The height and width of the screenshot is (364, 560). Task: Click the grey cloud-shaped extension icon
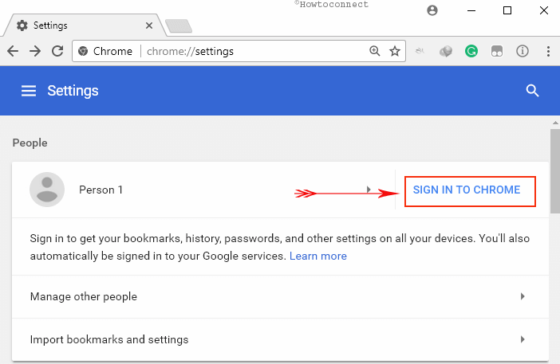click(x=446, y=52)
